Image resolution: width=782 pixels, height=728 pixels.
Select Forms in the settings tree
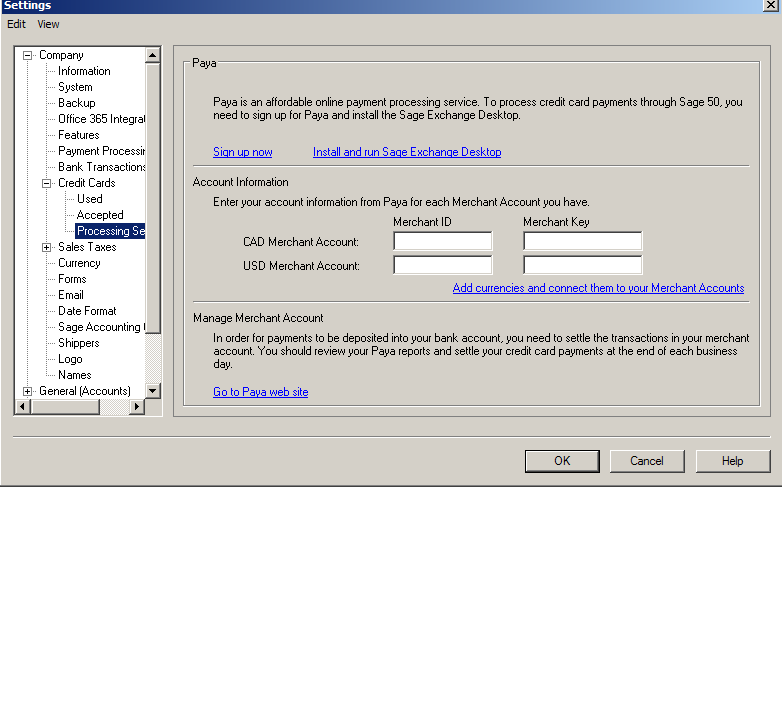coord(72,279)
